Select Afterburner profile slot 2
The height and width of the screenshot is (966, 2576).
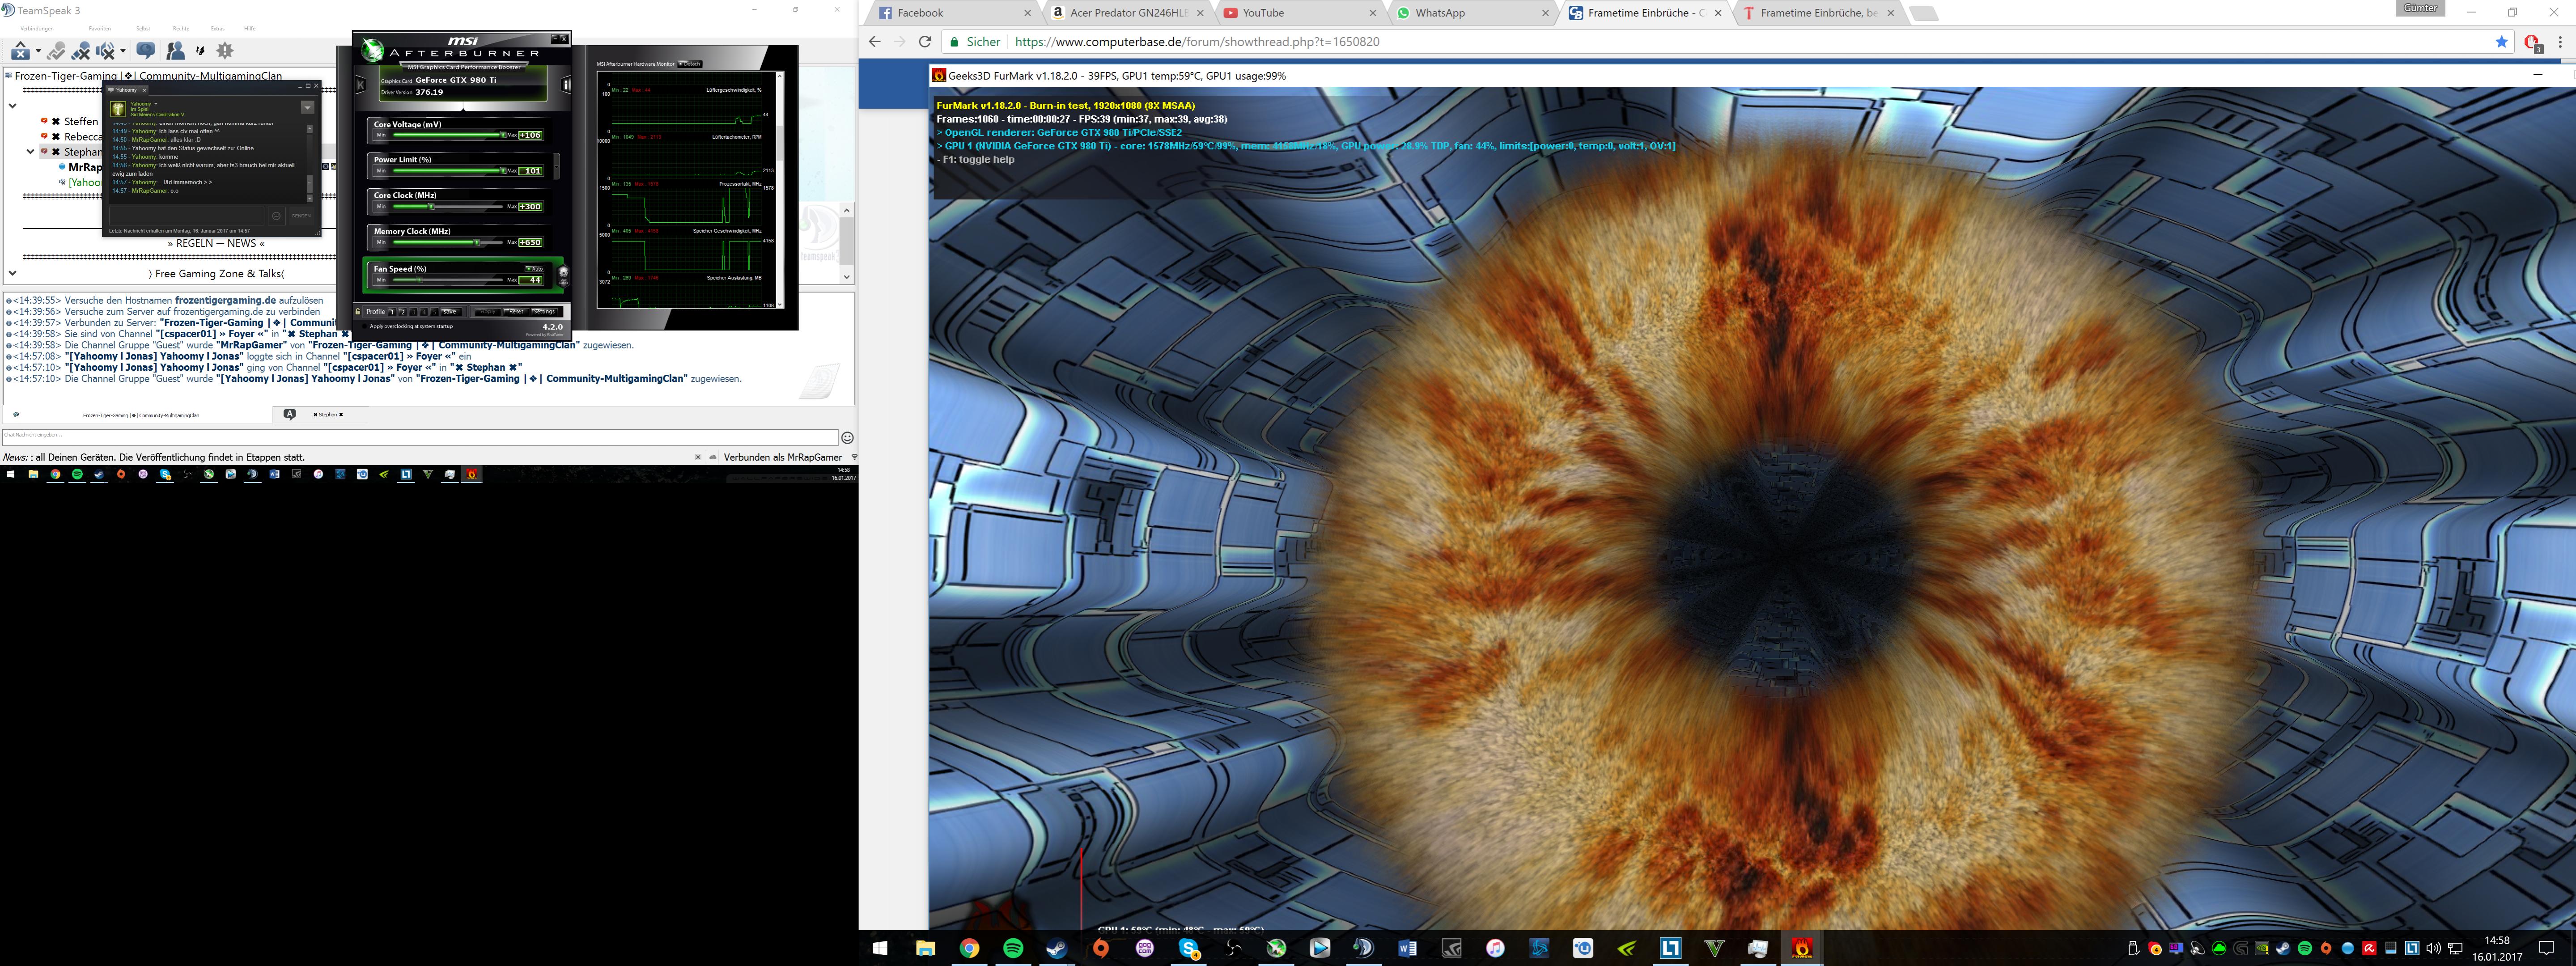[x=402, y=312]
